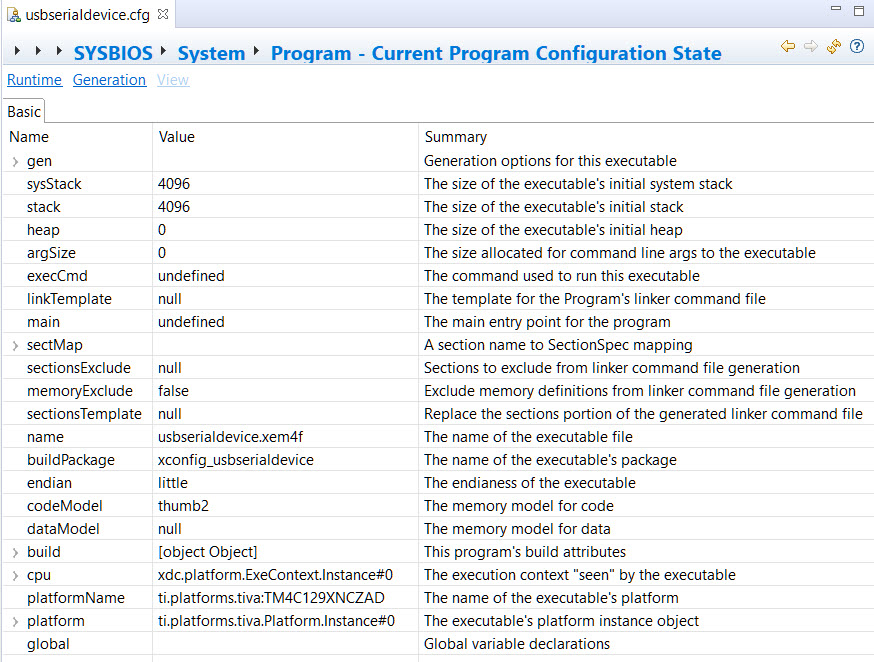The width and height of the screenshot is (874, 662).
Task: Open help with the question mark icon
Action: pos(857,47)
